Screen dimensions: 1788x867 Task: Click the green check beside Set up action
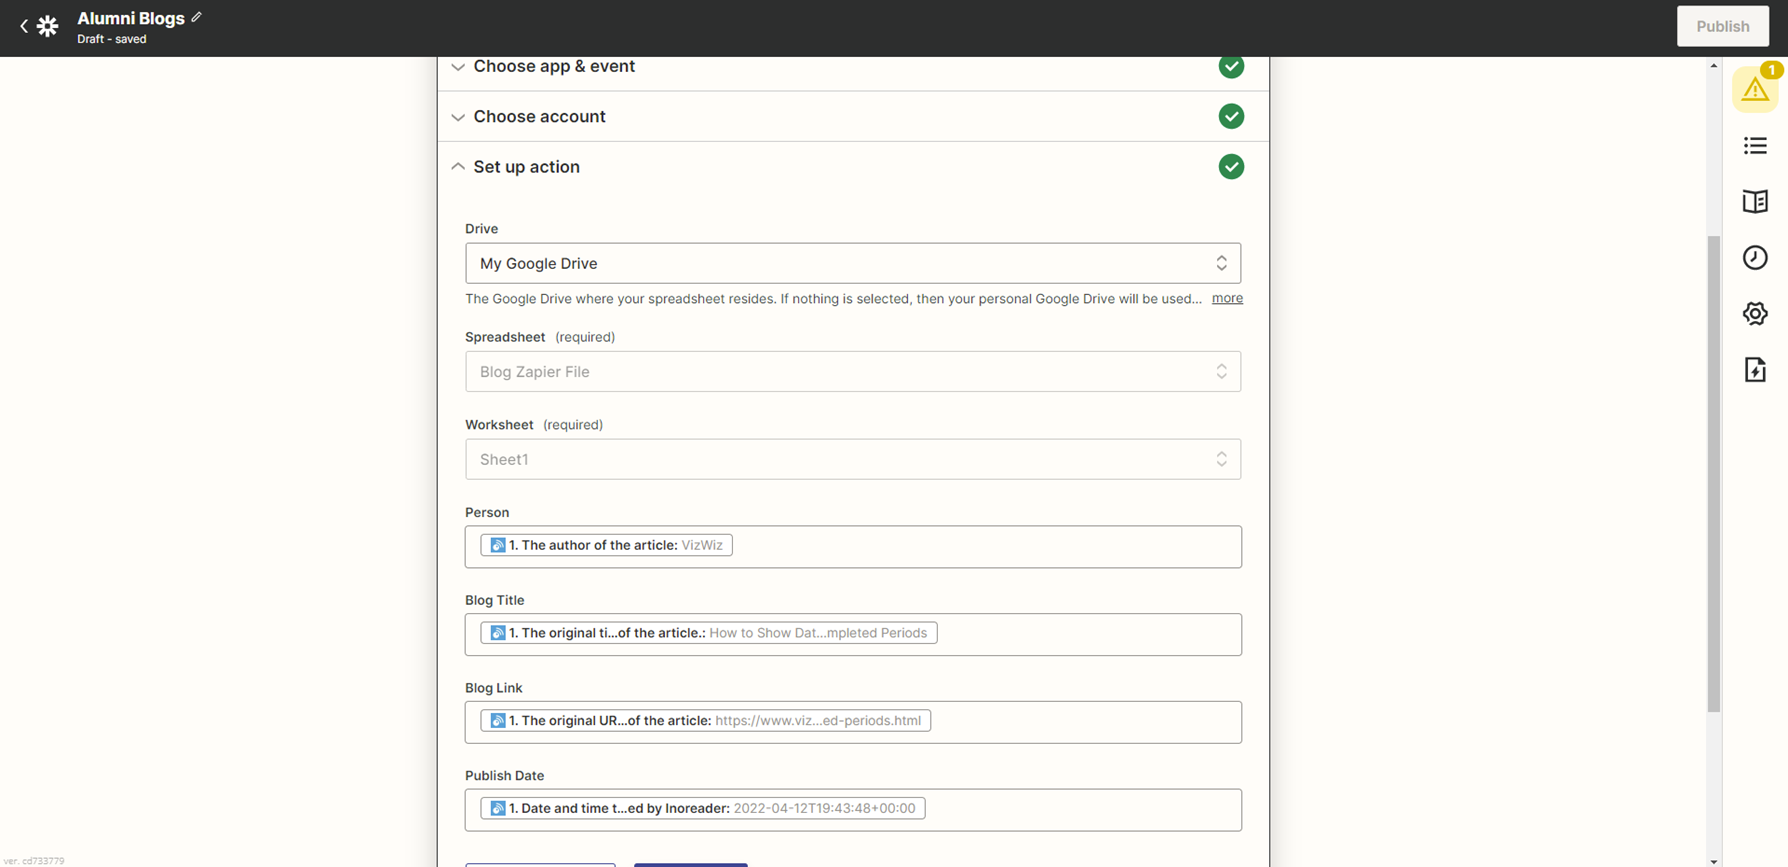click(1231, 166)
